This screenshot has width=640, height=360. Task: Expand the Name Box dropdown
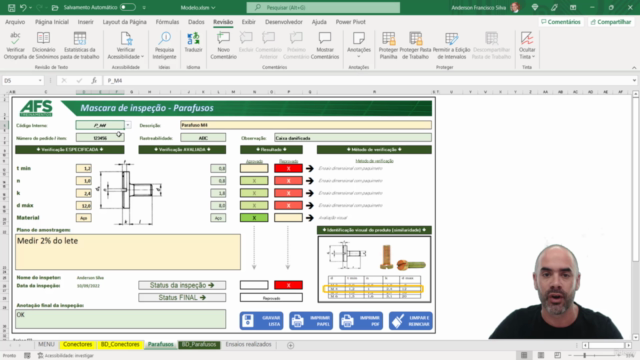pyautogui.click(x=40, y=81)
